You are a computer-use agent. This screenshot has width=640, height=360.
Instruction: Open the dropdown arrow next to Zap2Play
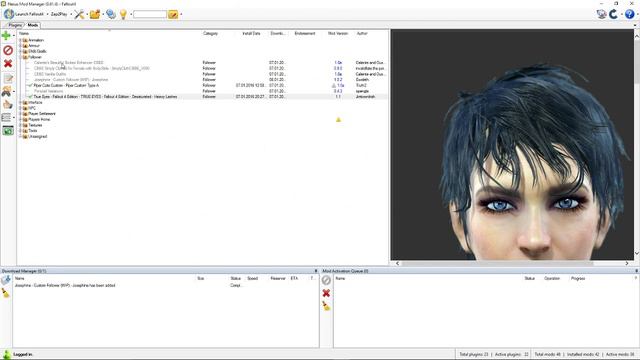click(x=71, y=14)
